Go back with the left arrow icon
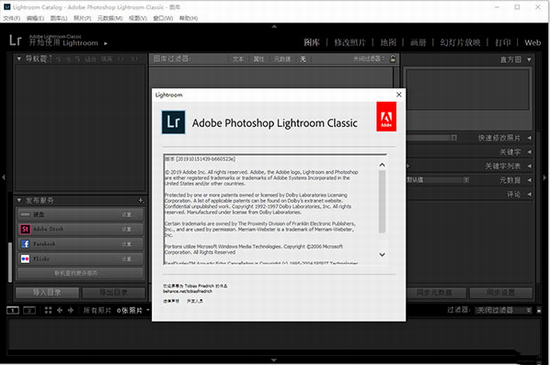This screenshot has height=365, width=550. pyautogui.click(x=60, y=310)
